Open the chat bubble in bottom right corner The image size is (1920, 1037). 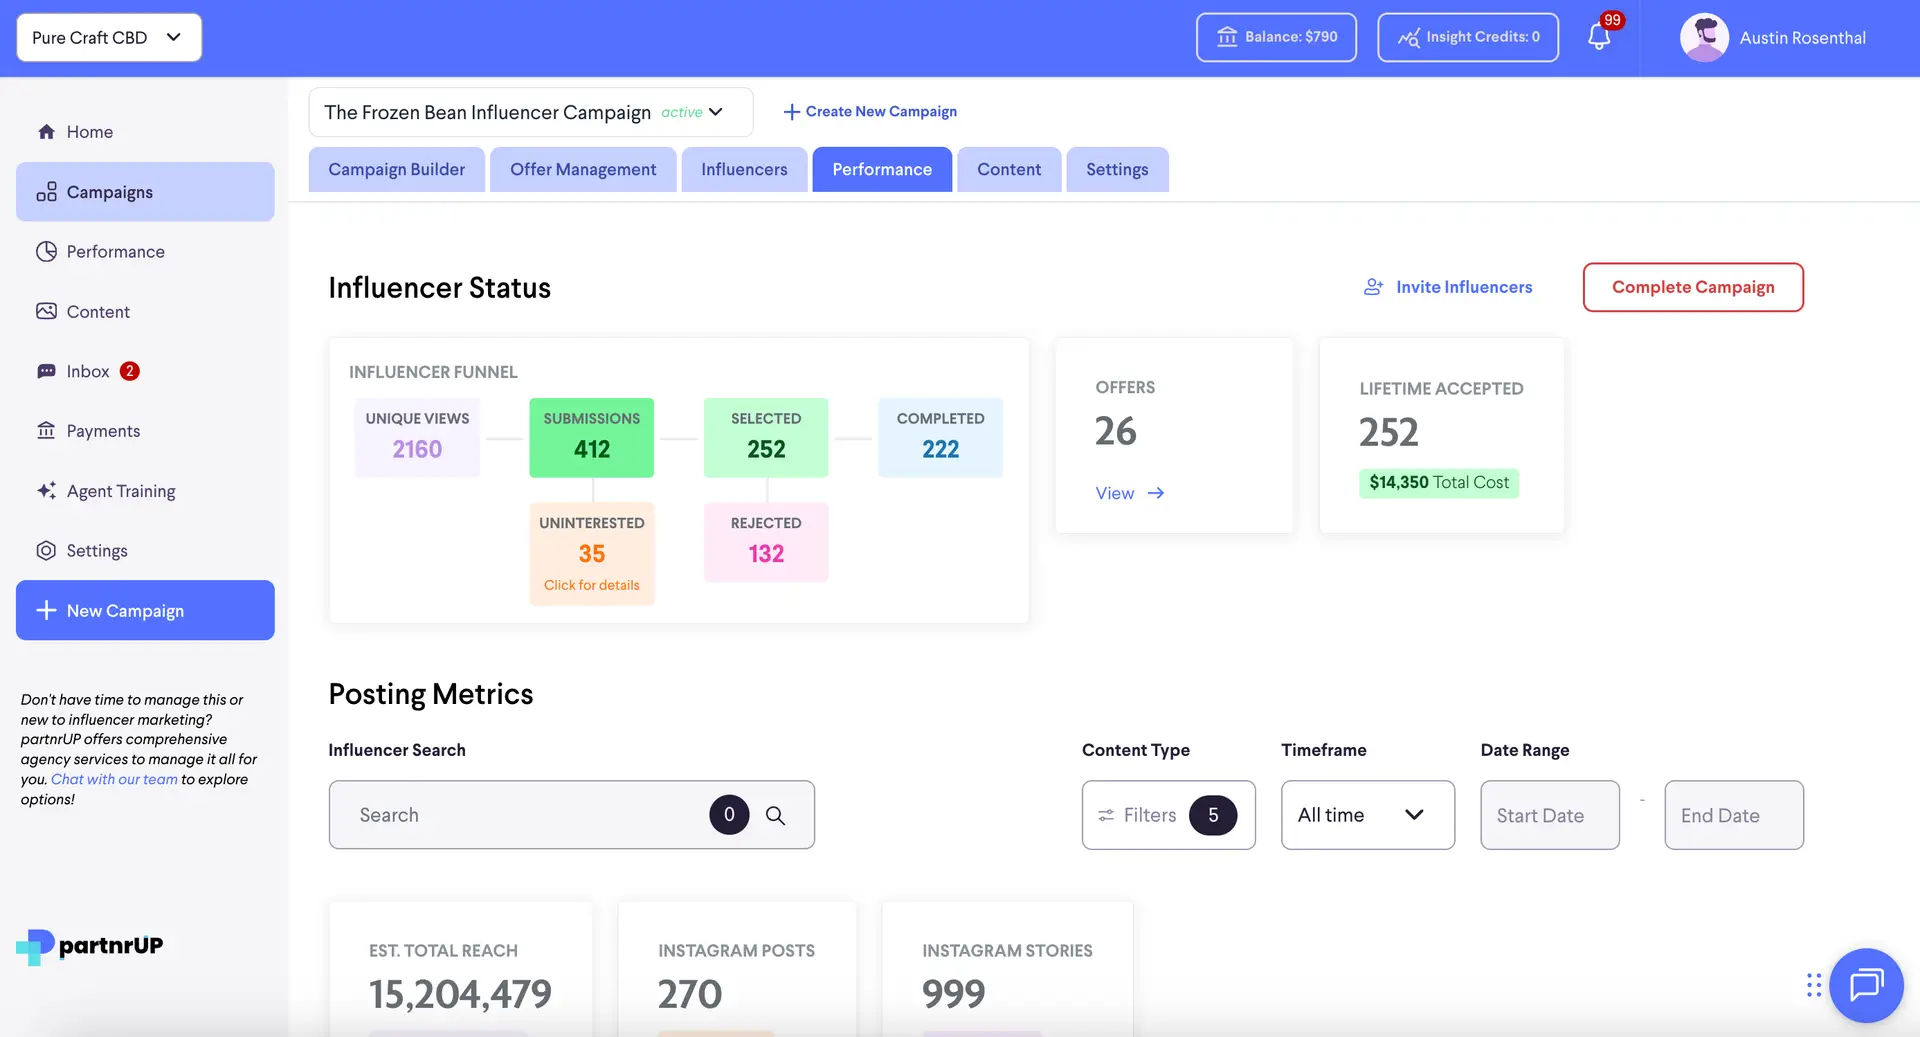pos(1866,985)
